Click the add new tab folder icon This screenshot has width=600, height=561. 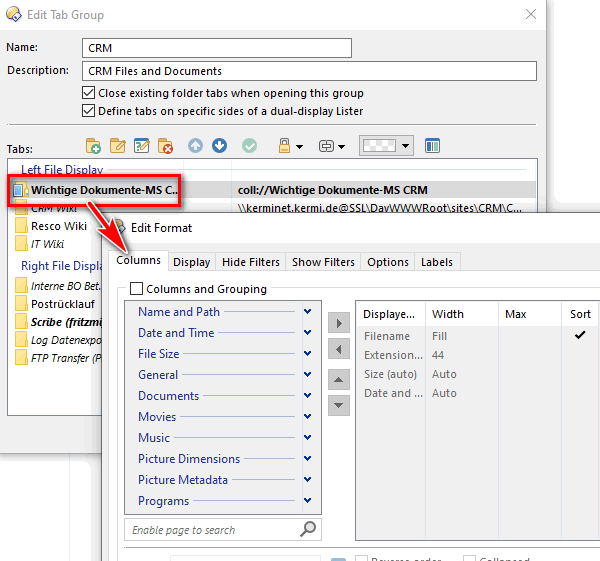click(x=93, y=146)
